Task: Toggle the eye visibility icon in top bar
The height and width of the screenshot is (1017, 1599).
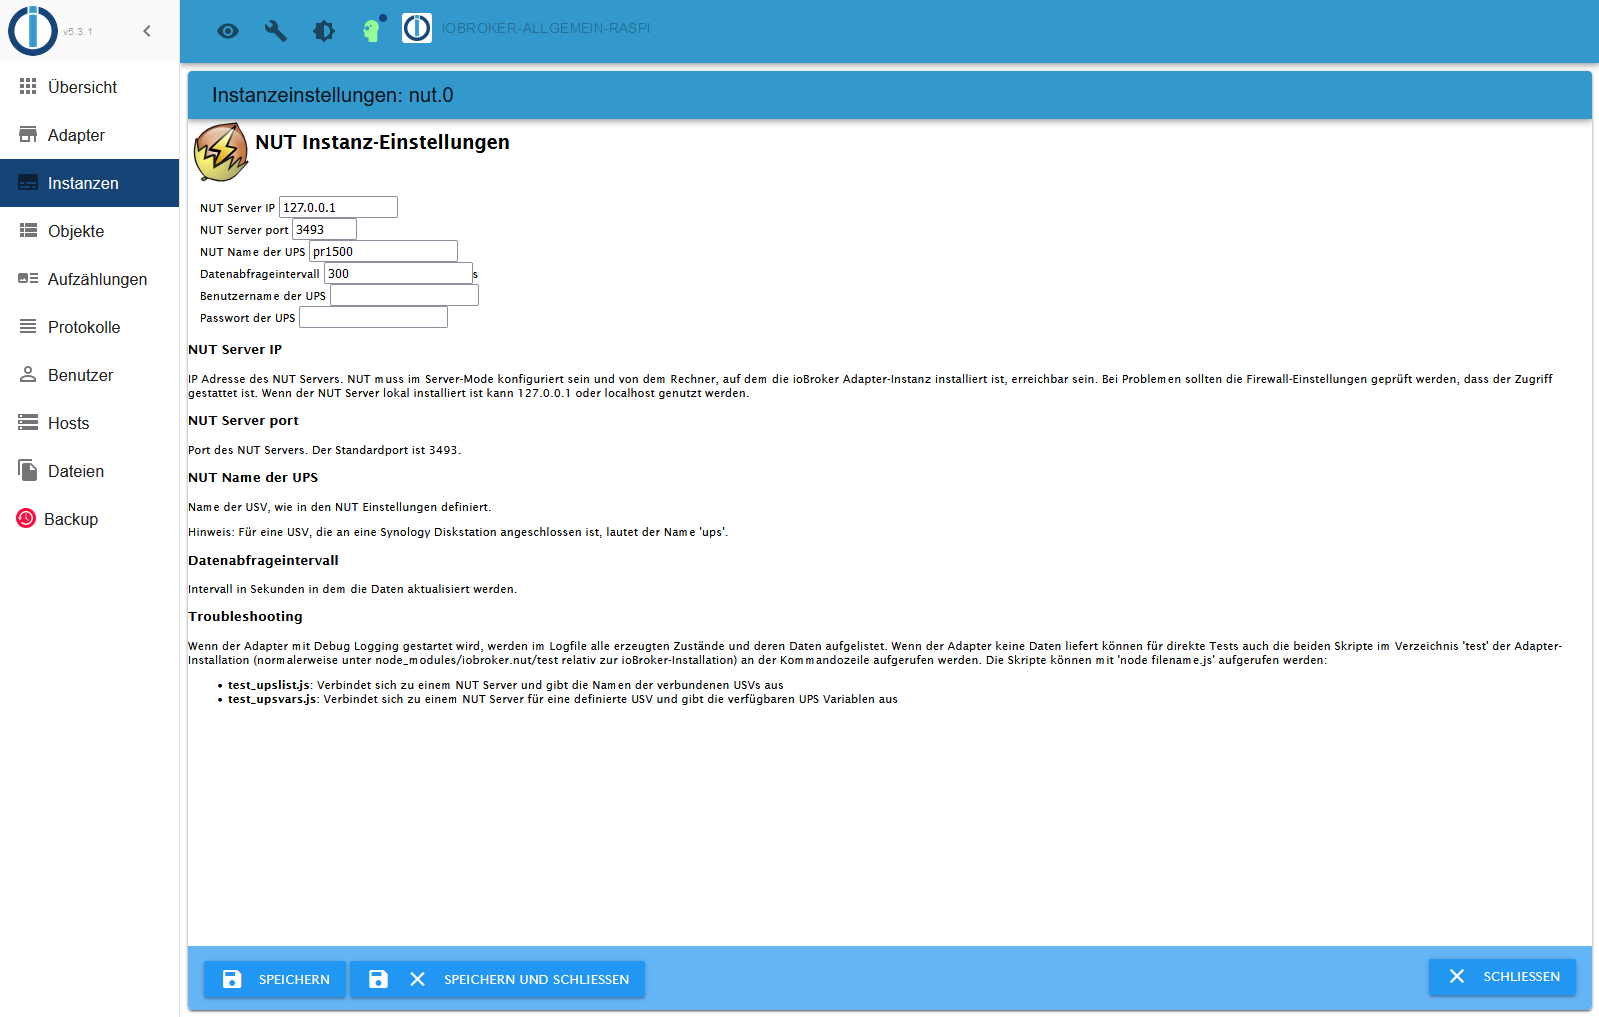Action: [228, 31]
